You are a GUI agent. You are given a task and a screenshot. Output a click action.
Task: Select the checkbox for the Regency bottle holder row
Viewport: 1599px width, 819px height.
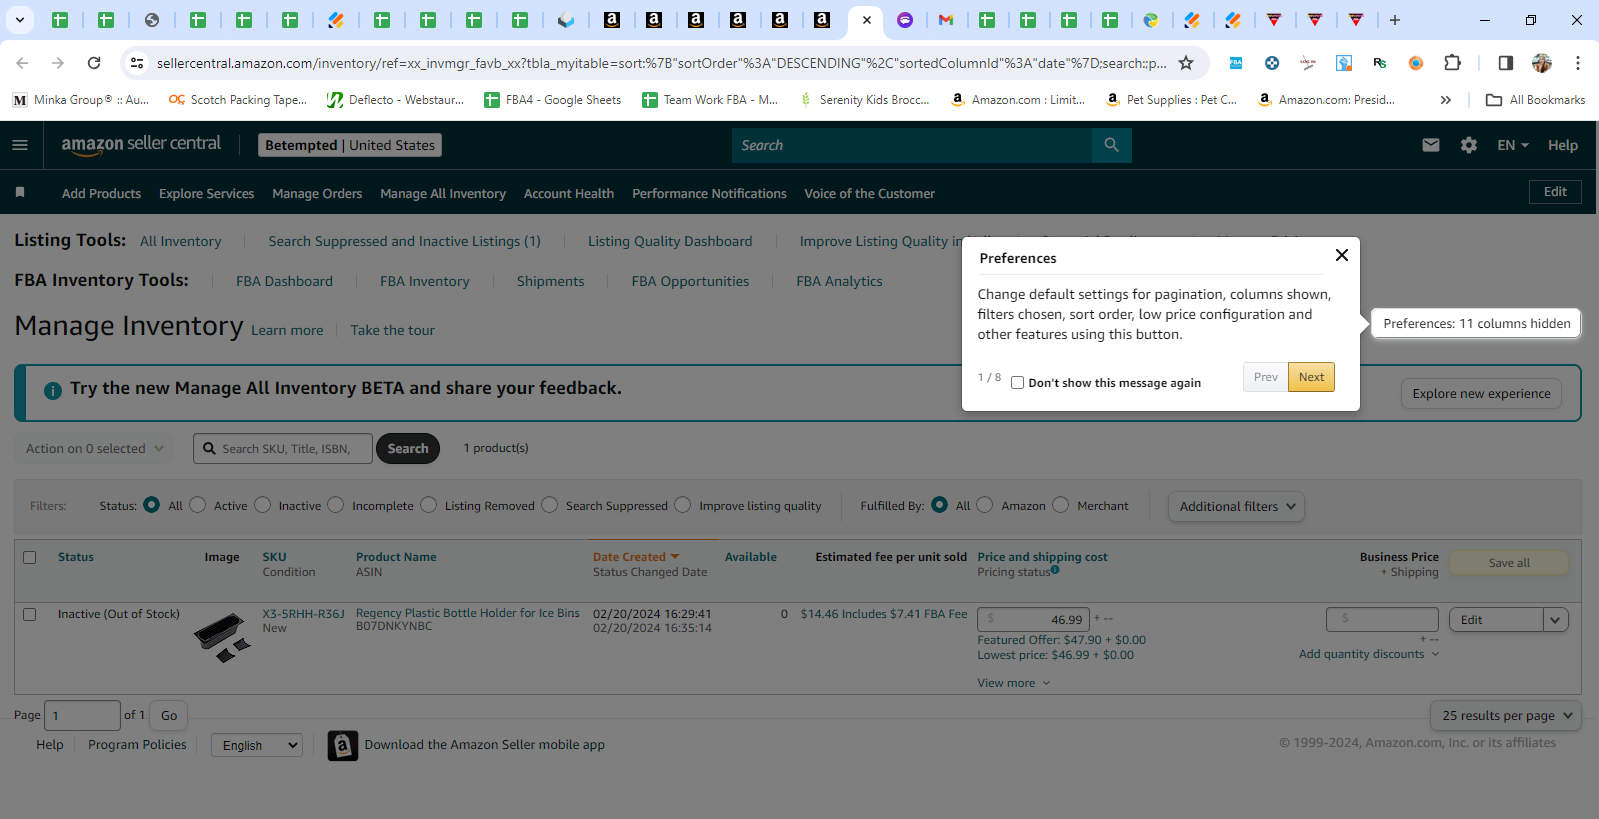30,614
